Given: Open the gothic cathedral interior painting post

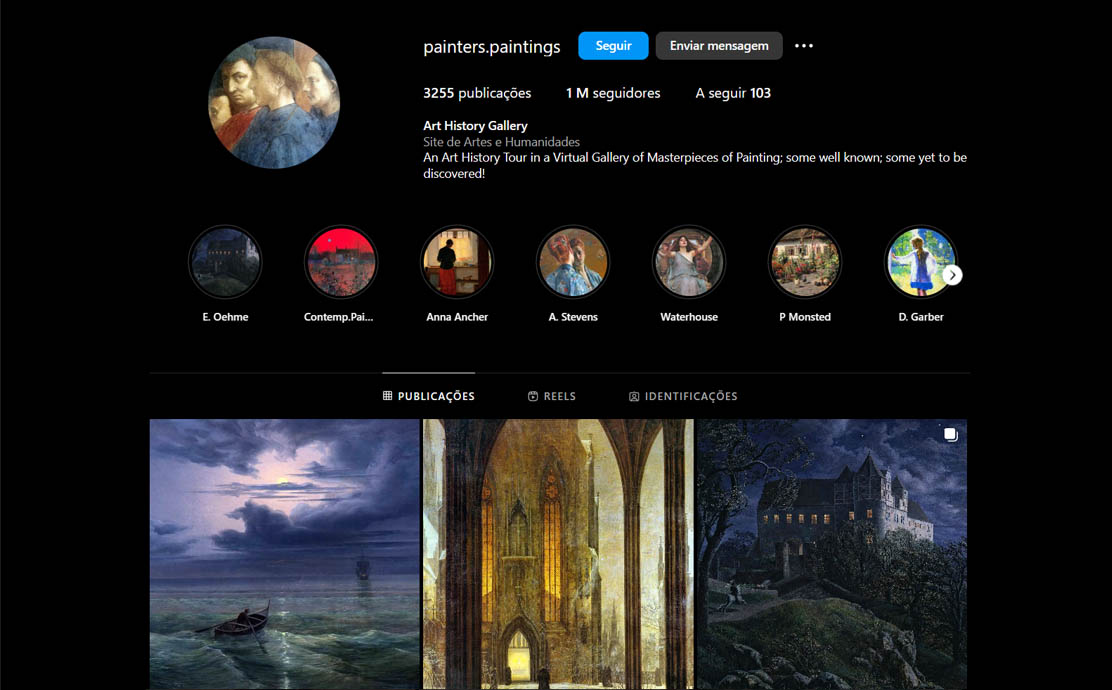Looking at the screenshot, I should pyautogui.click(x=558, y=554).
